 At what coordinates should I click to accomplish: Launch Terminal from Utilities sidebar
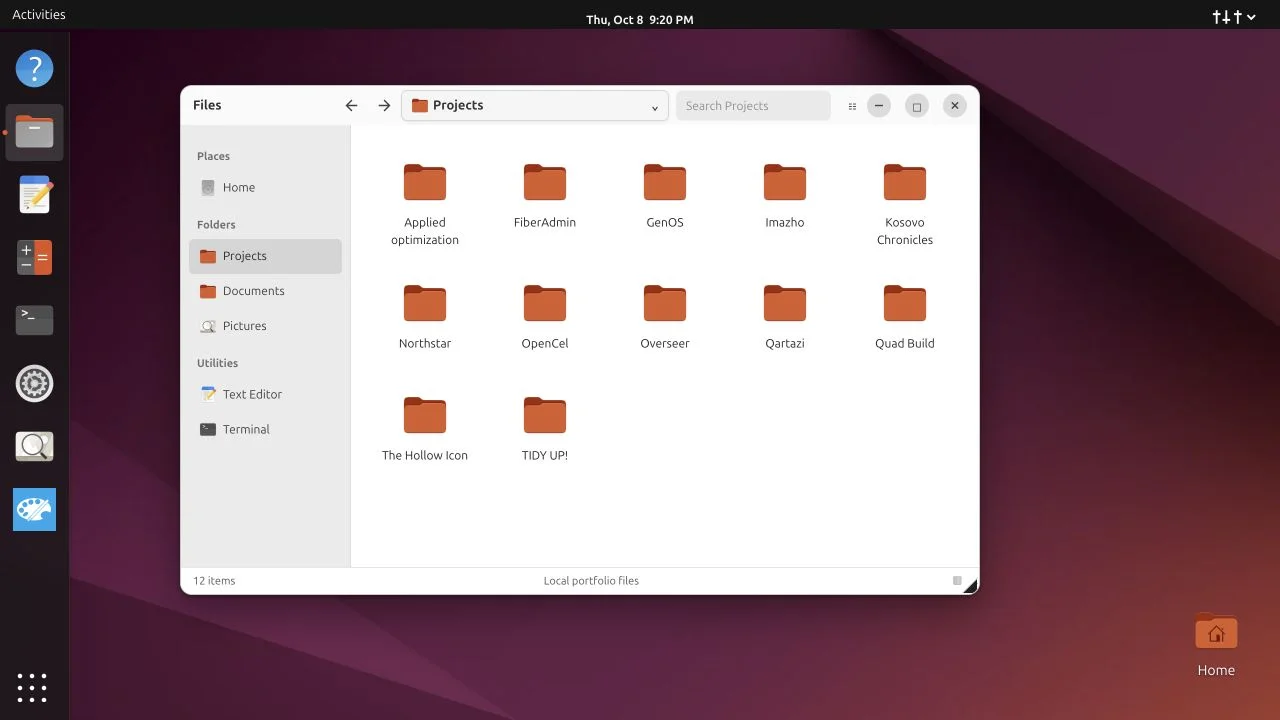pos(265,429)
